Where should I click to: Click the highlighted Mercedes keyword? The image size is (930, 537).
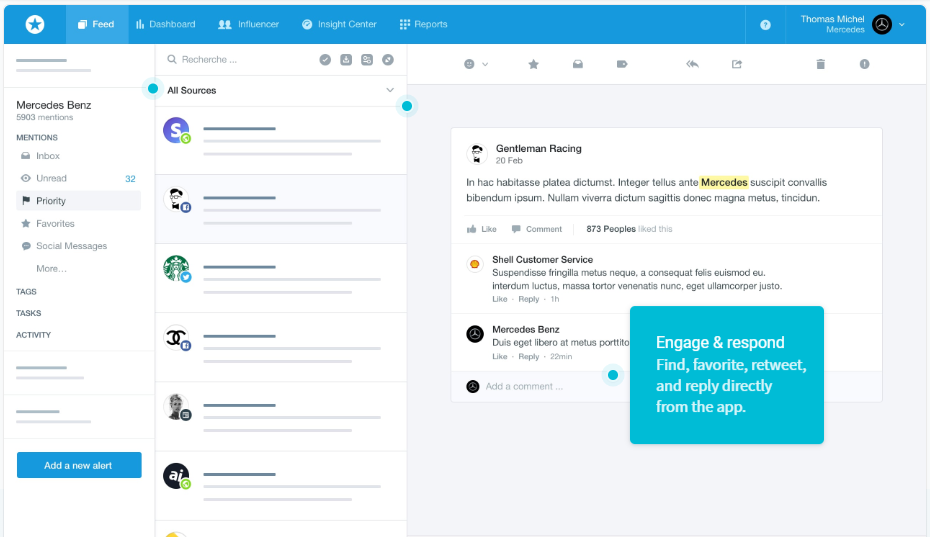pyautogui.click(x=724, y=182)
